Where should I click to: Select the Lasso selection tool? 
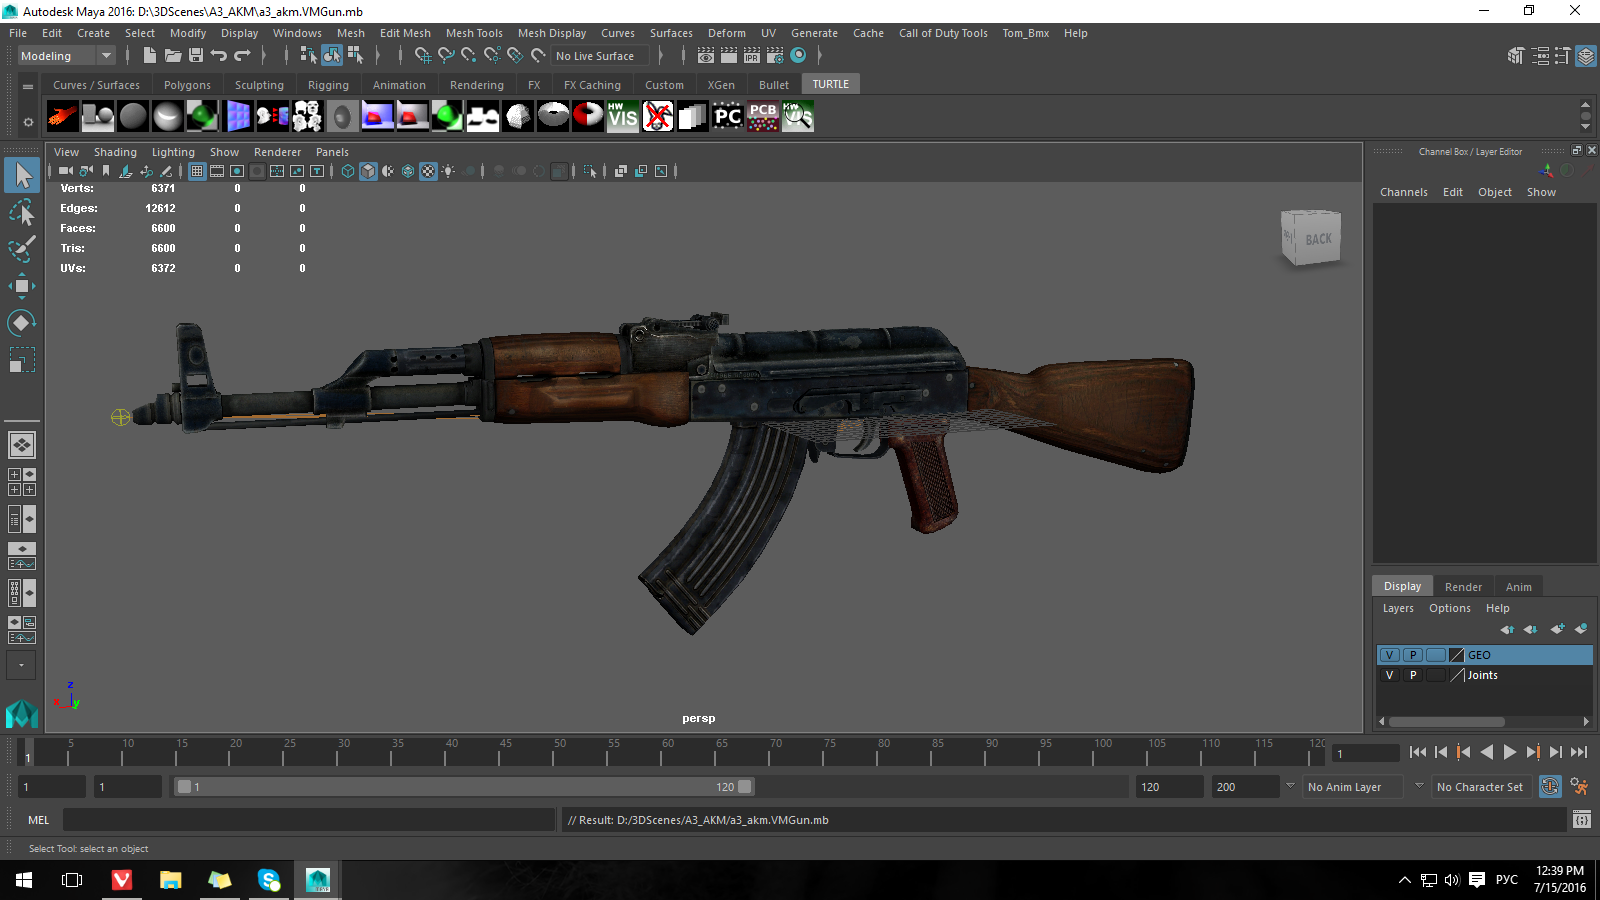pyautogui.click(x=22, y=212)
